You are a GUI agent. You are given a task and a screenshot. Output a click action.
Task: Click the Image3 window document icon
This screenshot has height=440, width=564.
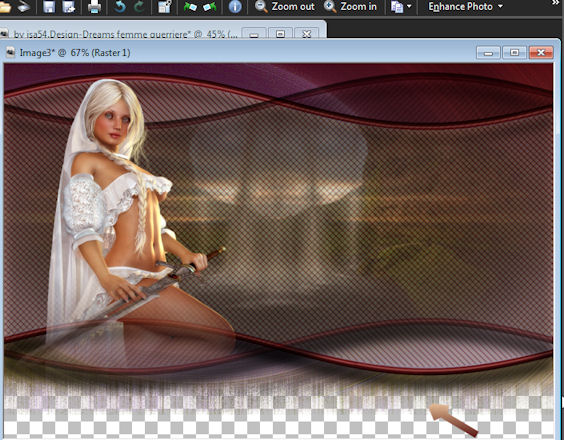(x=10, y=53)
